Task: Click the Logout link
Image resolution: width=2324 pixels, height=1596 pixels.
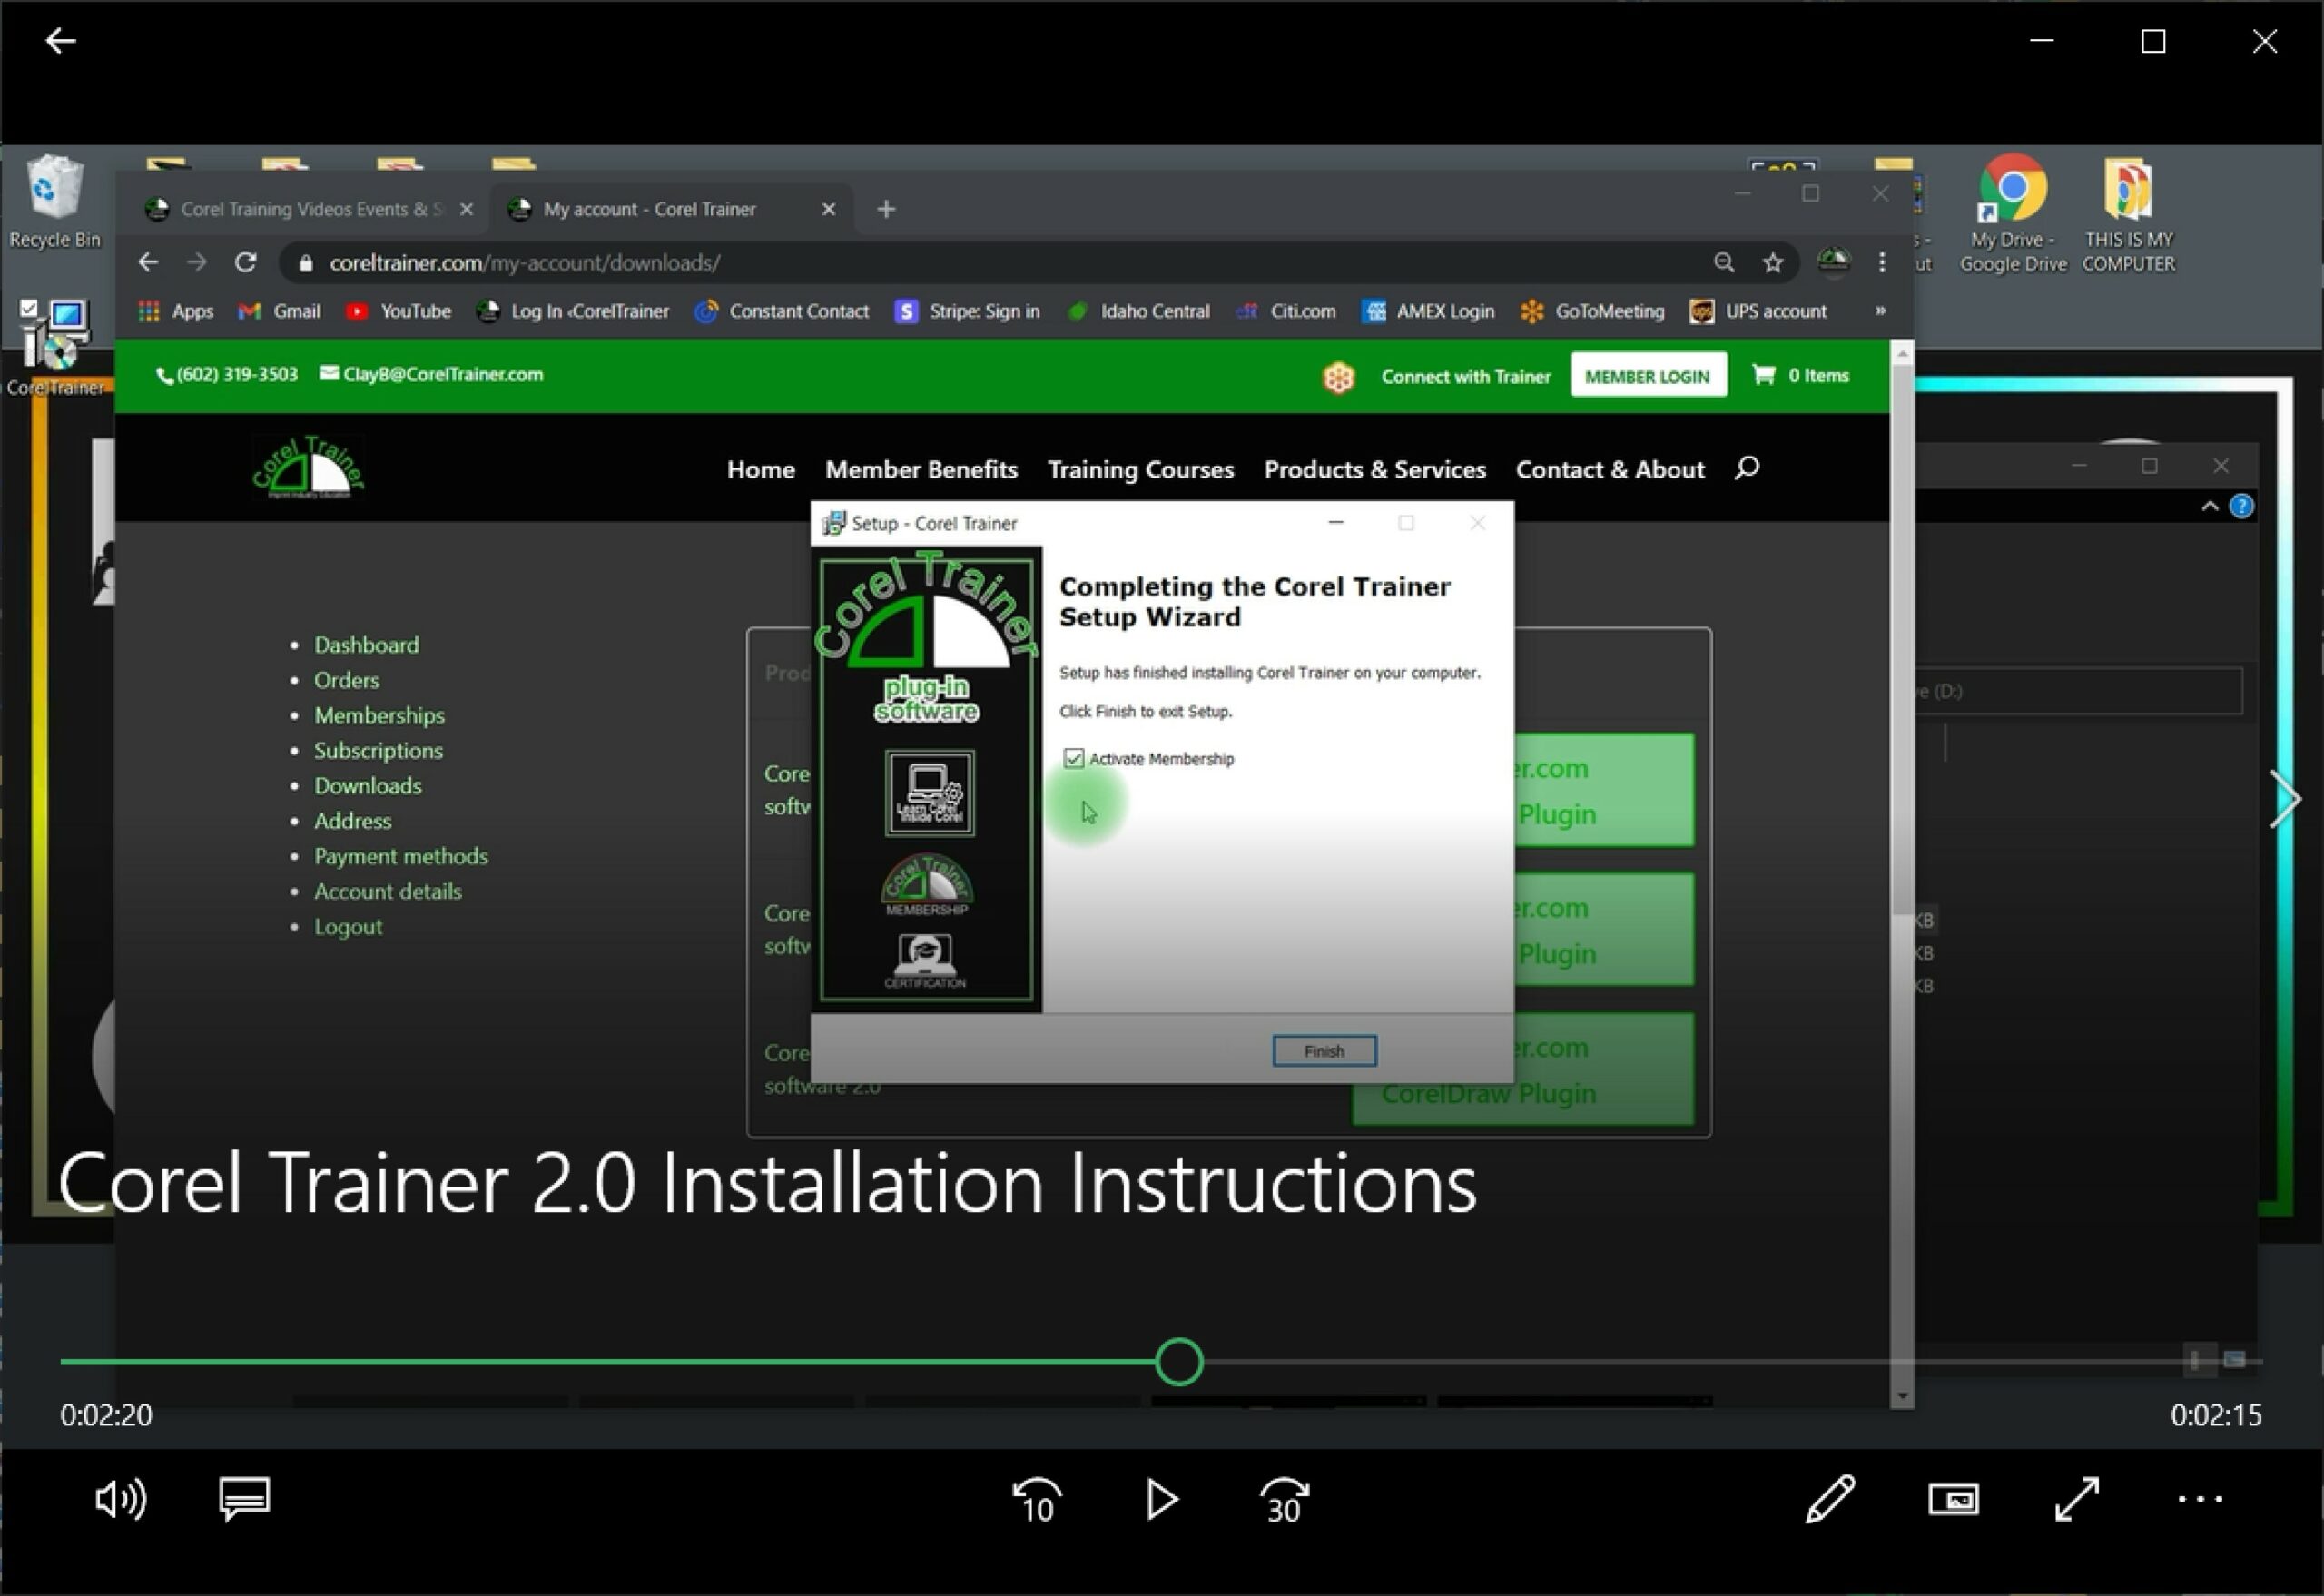Action: (347, 926)
